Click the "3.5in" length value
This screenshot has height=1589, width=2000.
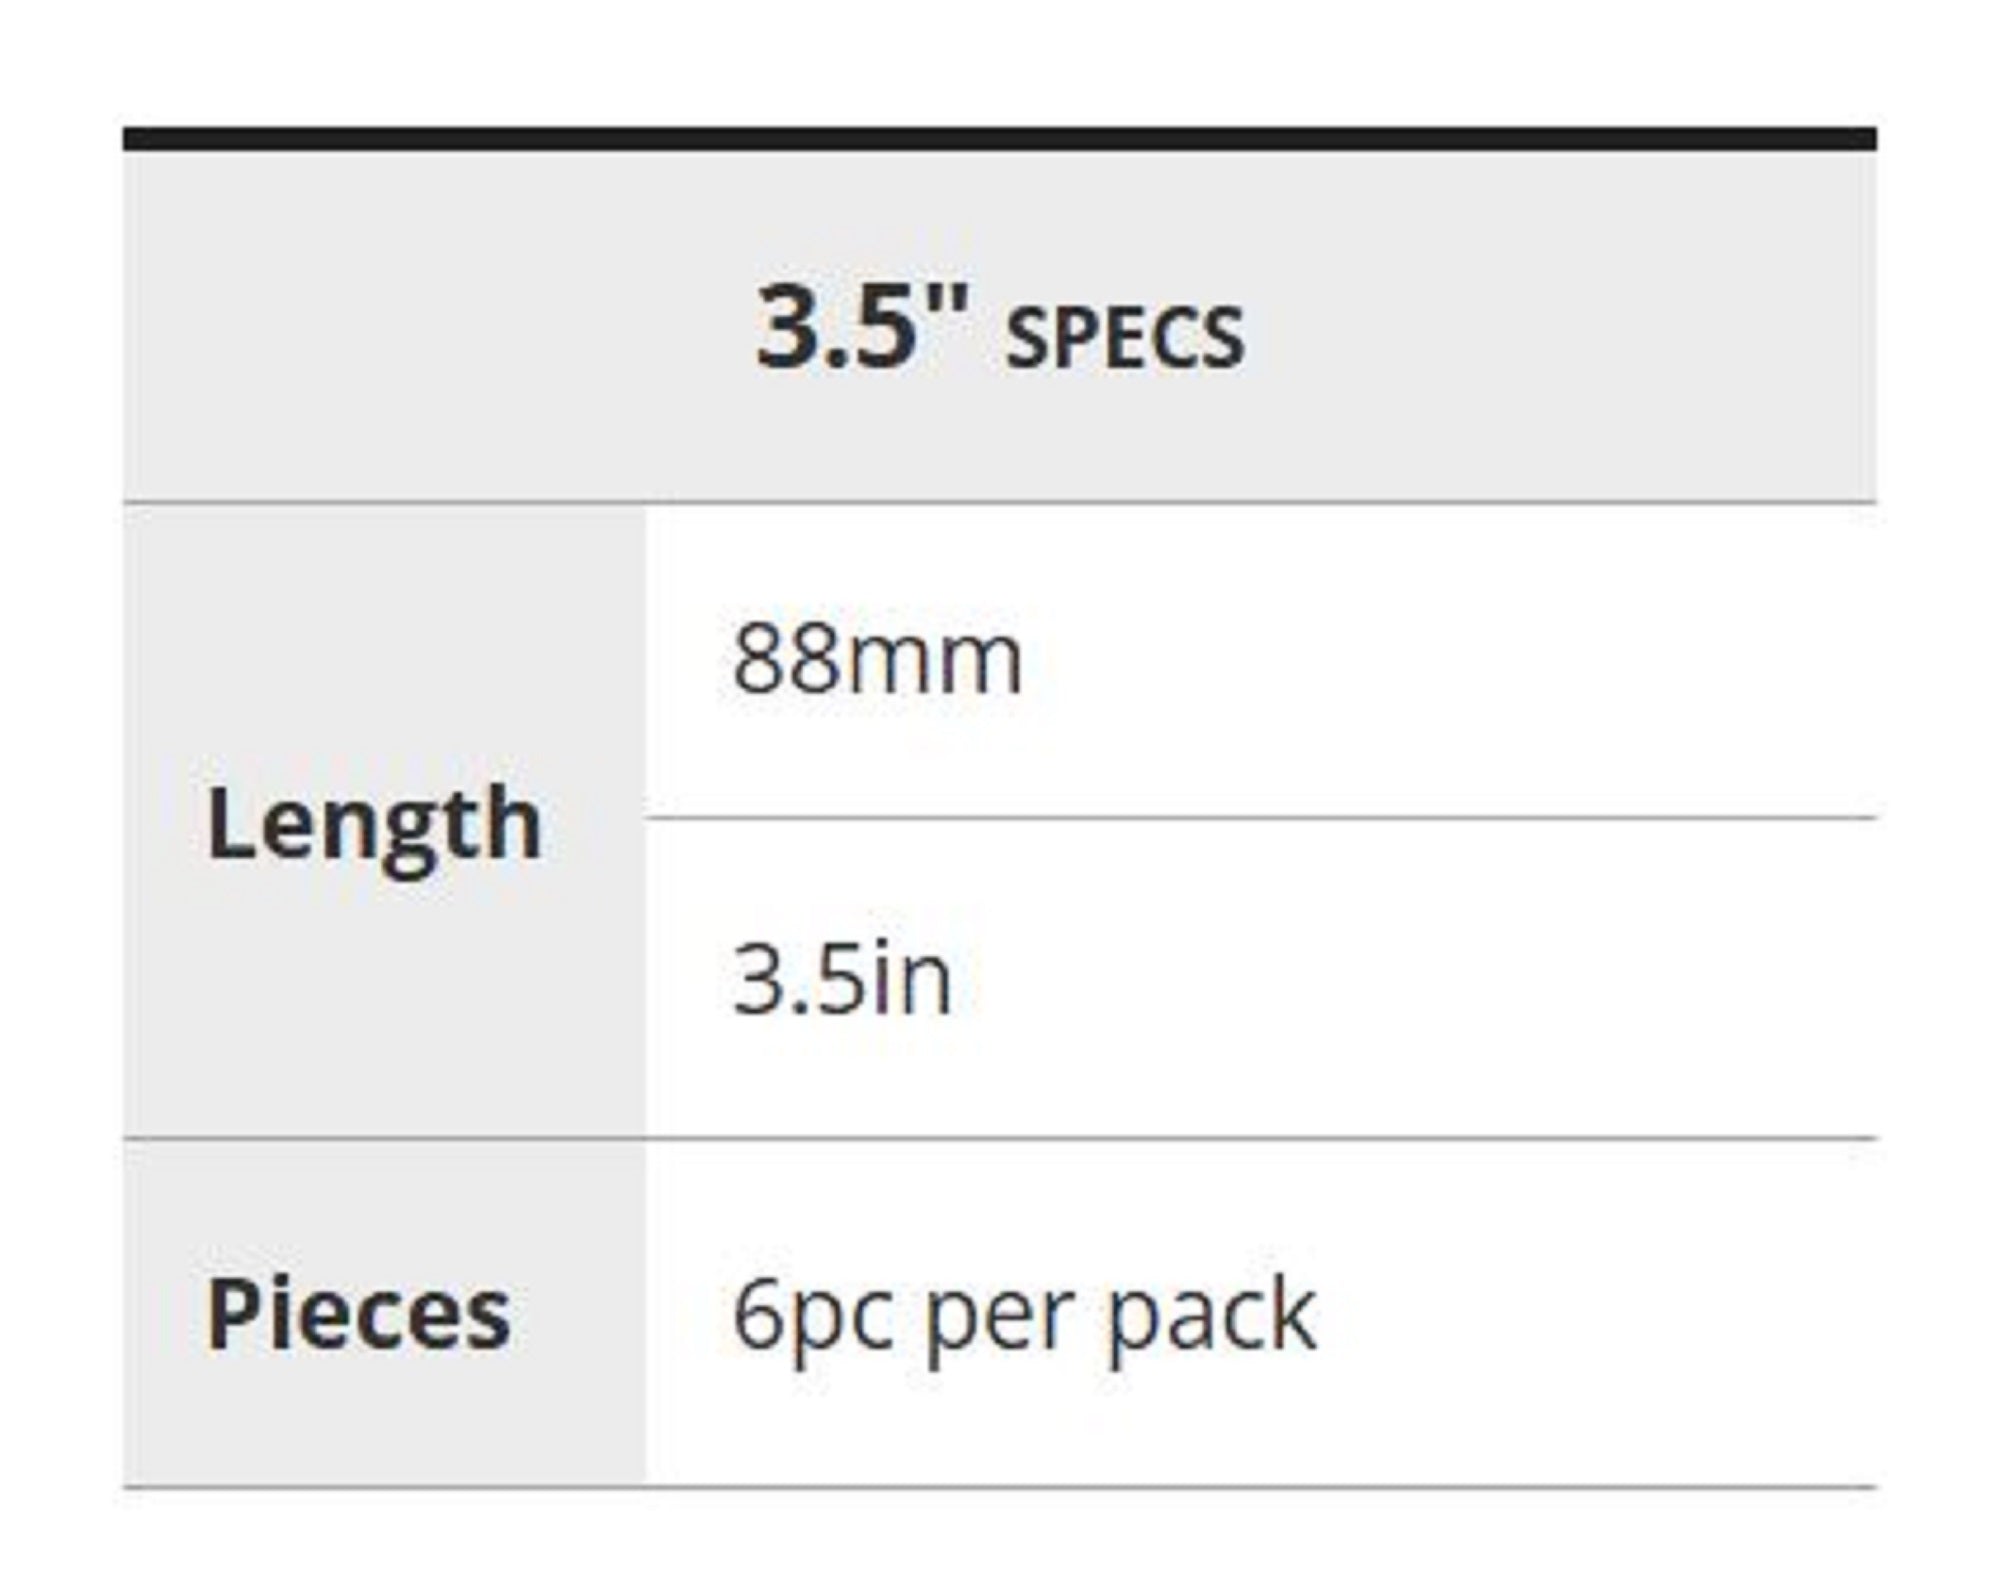coord(842,981)
